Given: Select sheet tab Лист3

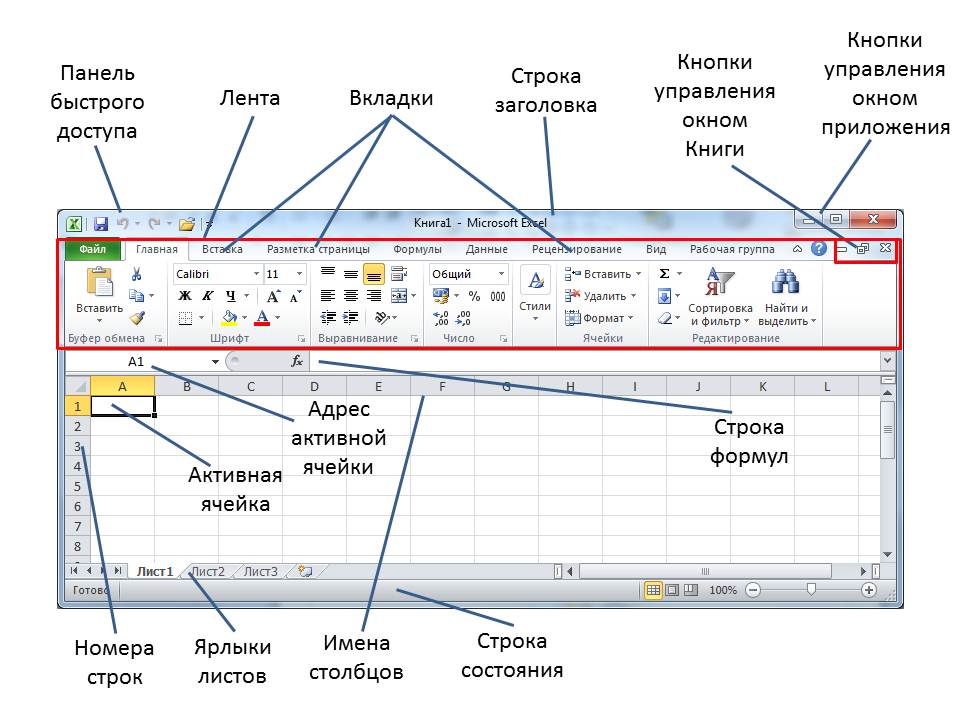Looking at the screenshot, I should (x=261, y=572).
